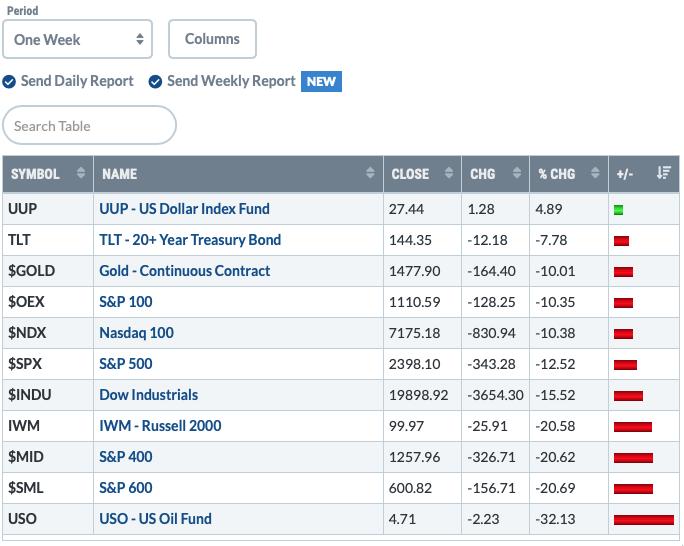
Task: Sort the table by SYMBOL column arrows
Action: point(81,173)
